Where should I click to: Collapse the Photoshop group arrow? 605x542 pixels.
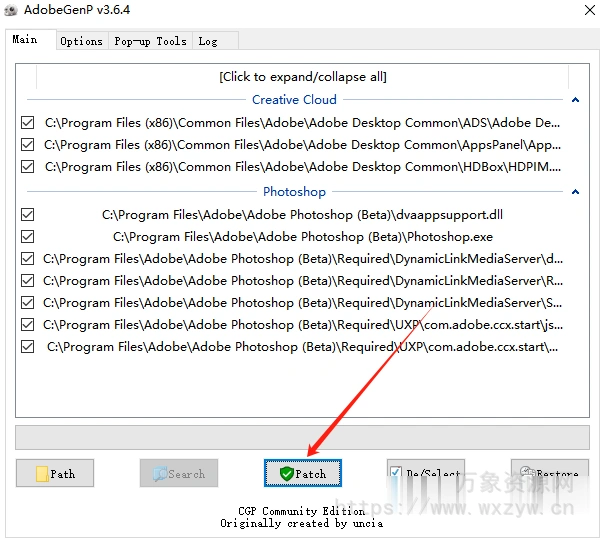(575, 192)
